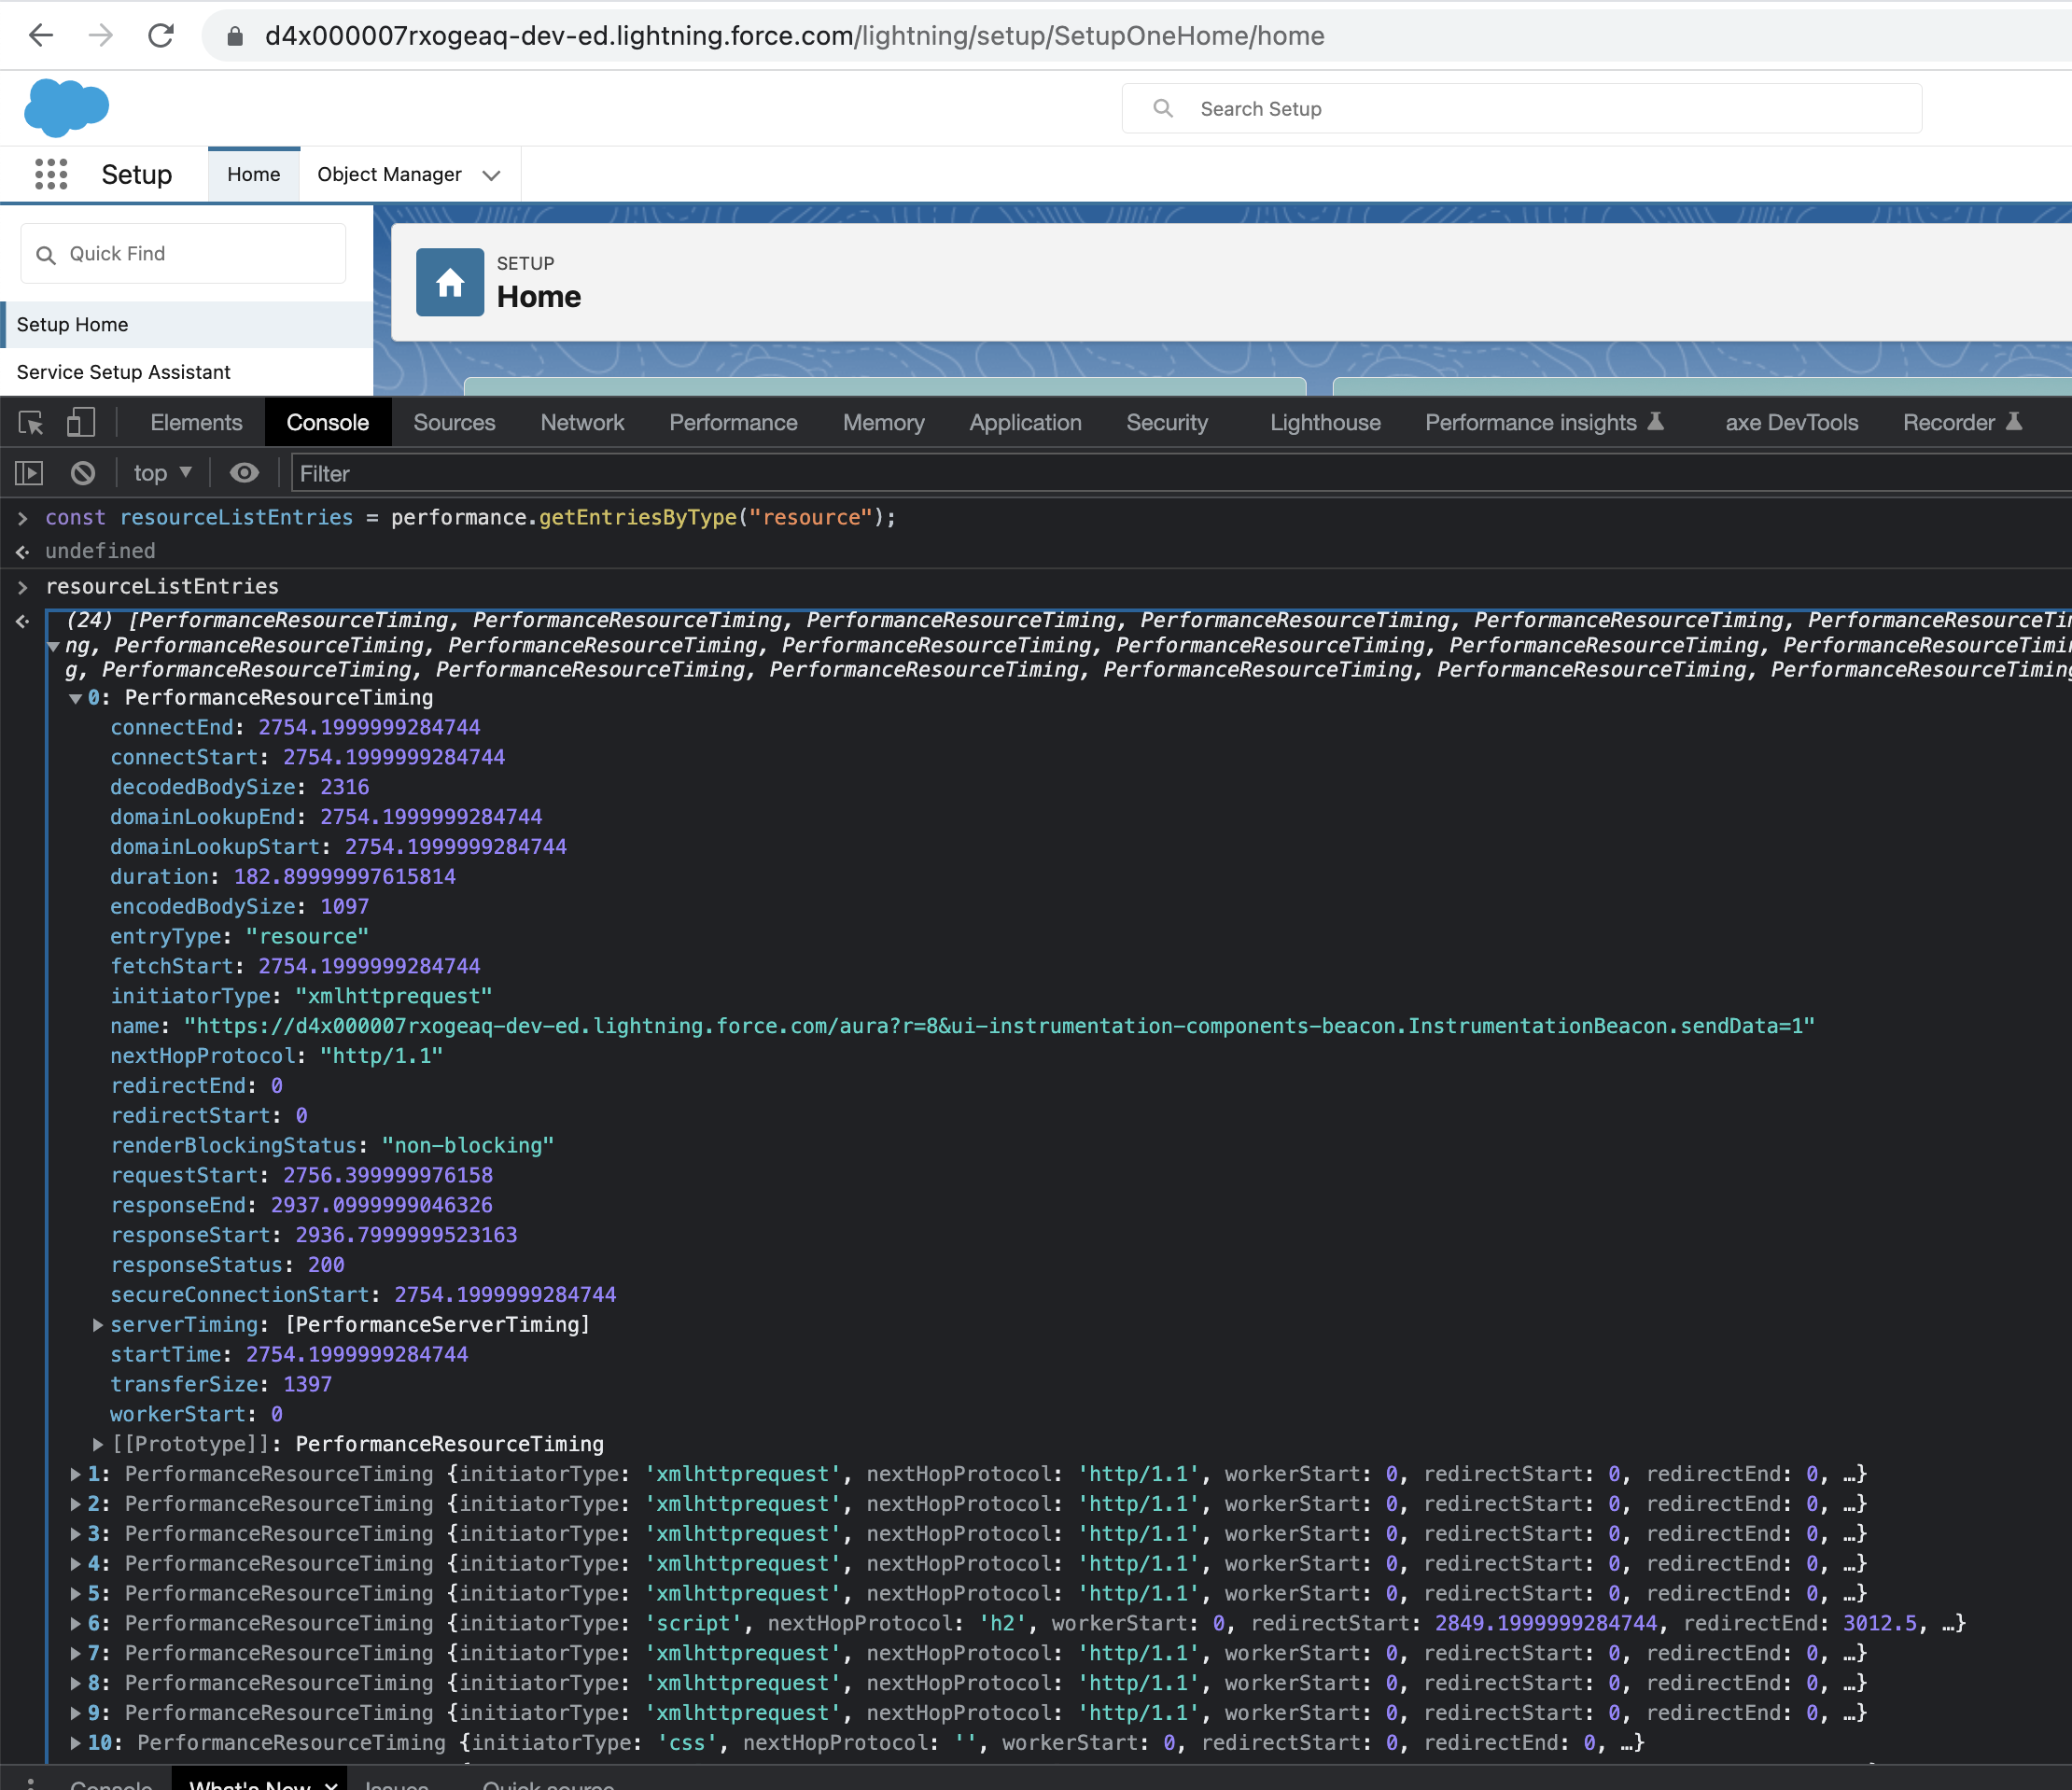
Task: Open the Recorder DevTools tab
Action: click(x=1962, y=423)
